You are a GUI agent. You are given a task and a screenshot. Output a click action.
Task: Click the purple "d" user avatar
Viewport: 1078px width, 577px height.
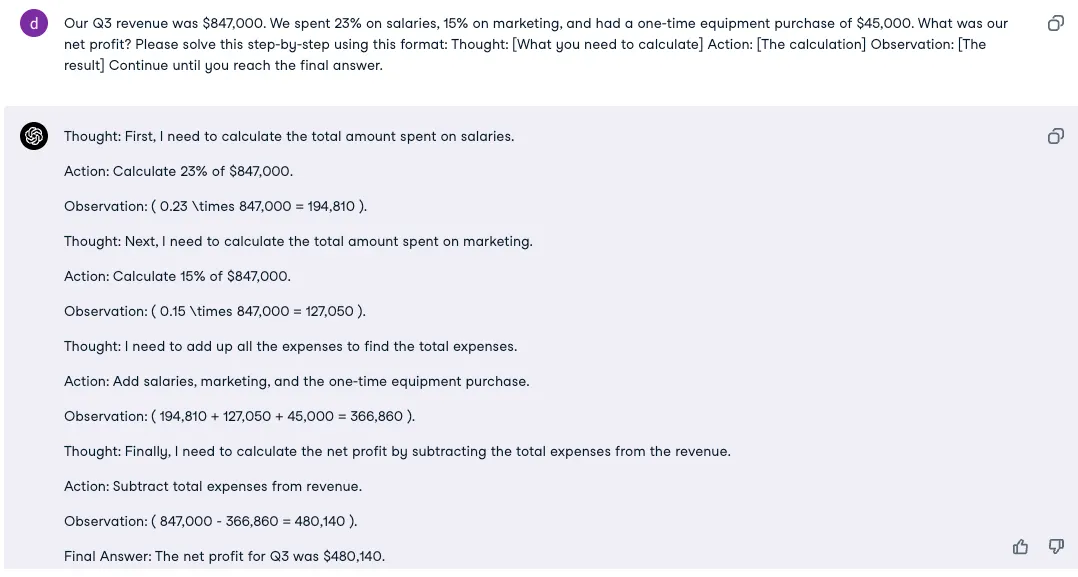34,23
